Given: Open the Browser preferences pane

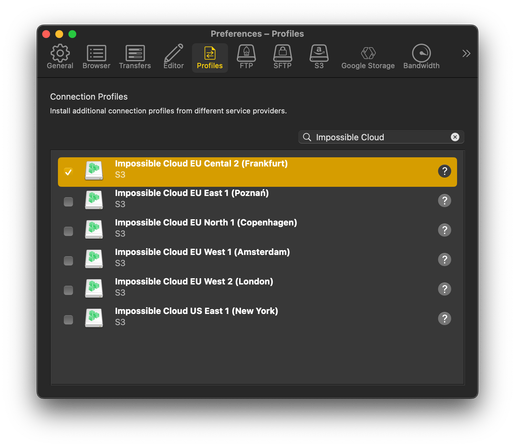Looking at the screenshot, I should click(x=96, y=57).
